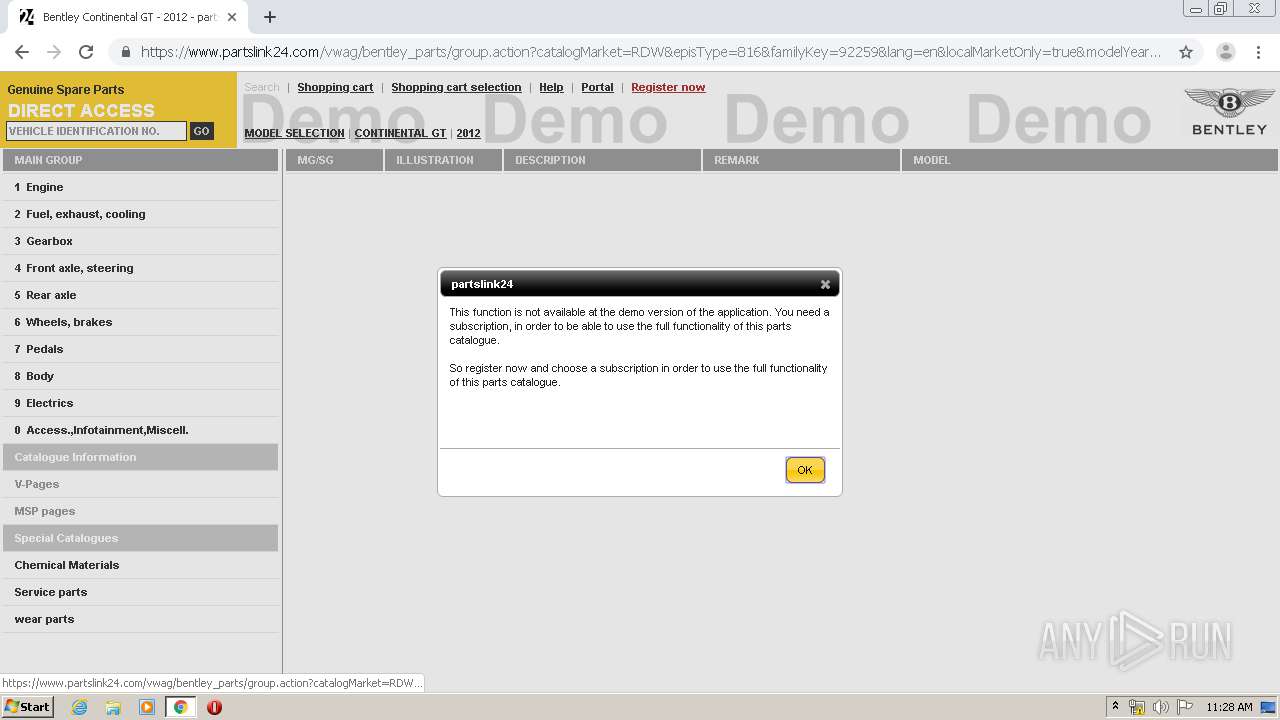
Task: Click the red stop-sign taskbar icon
Action: tap(214, 707)
